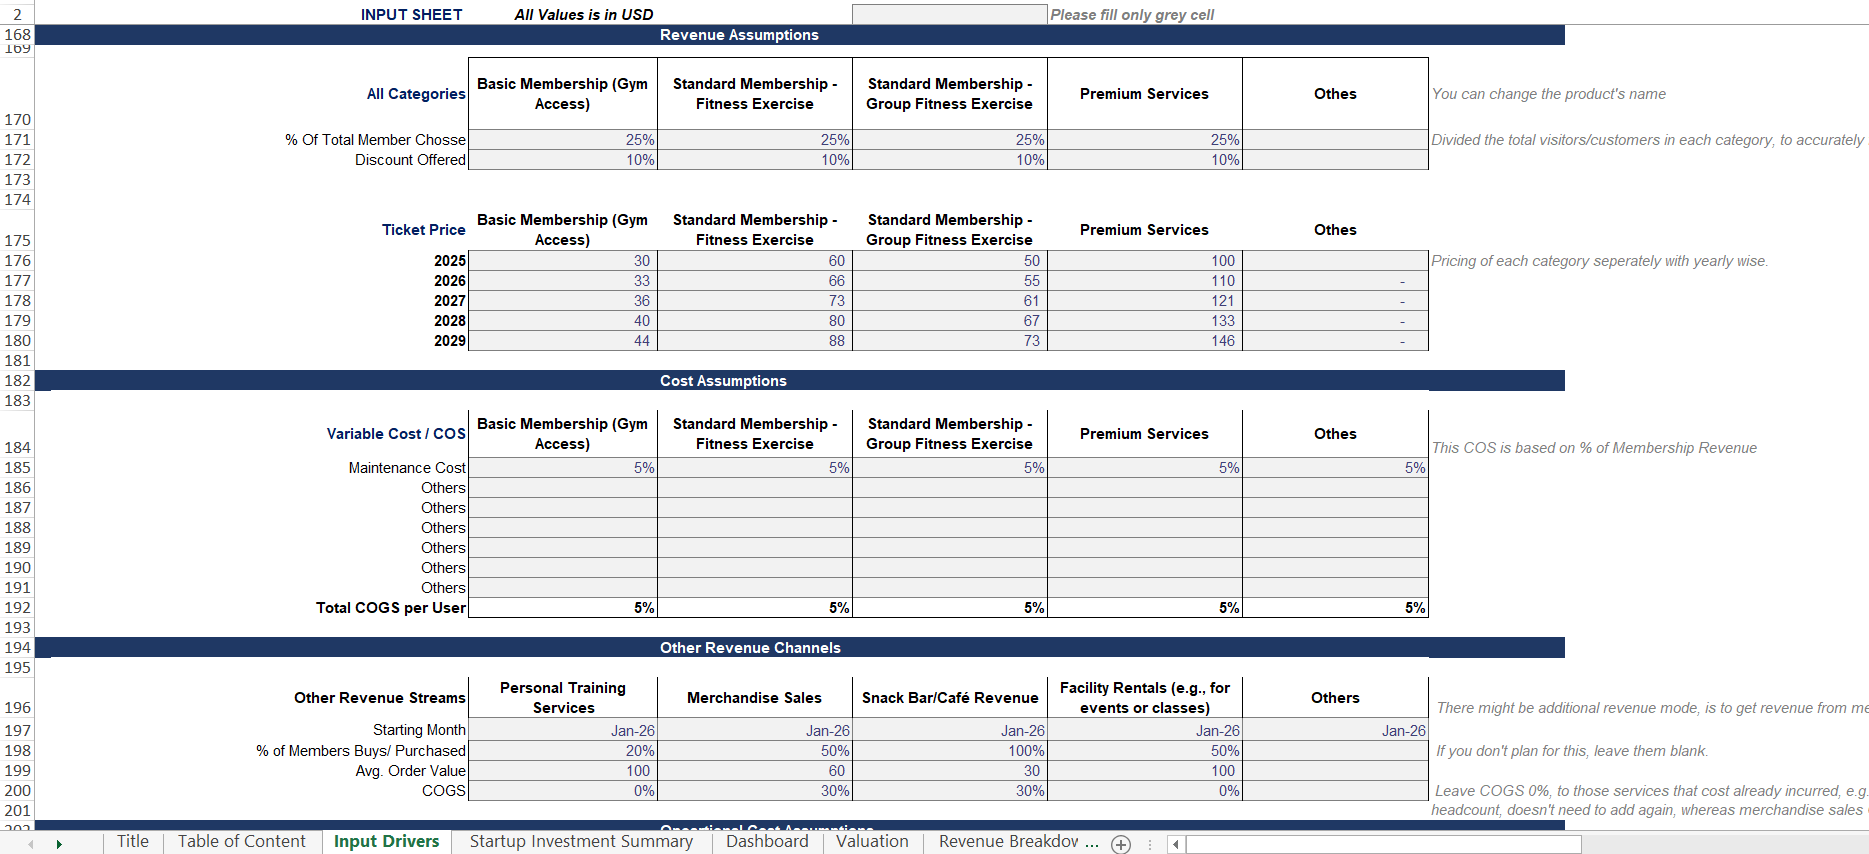Select 'Total COGS per User' label
The image size is (1869, 854).
pyautogui.click(x=391, y=608)
